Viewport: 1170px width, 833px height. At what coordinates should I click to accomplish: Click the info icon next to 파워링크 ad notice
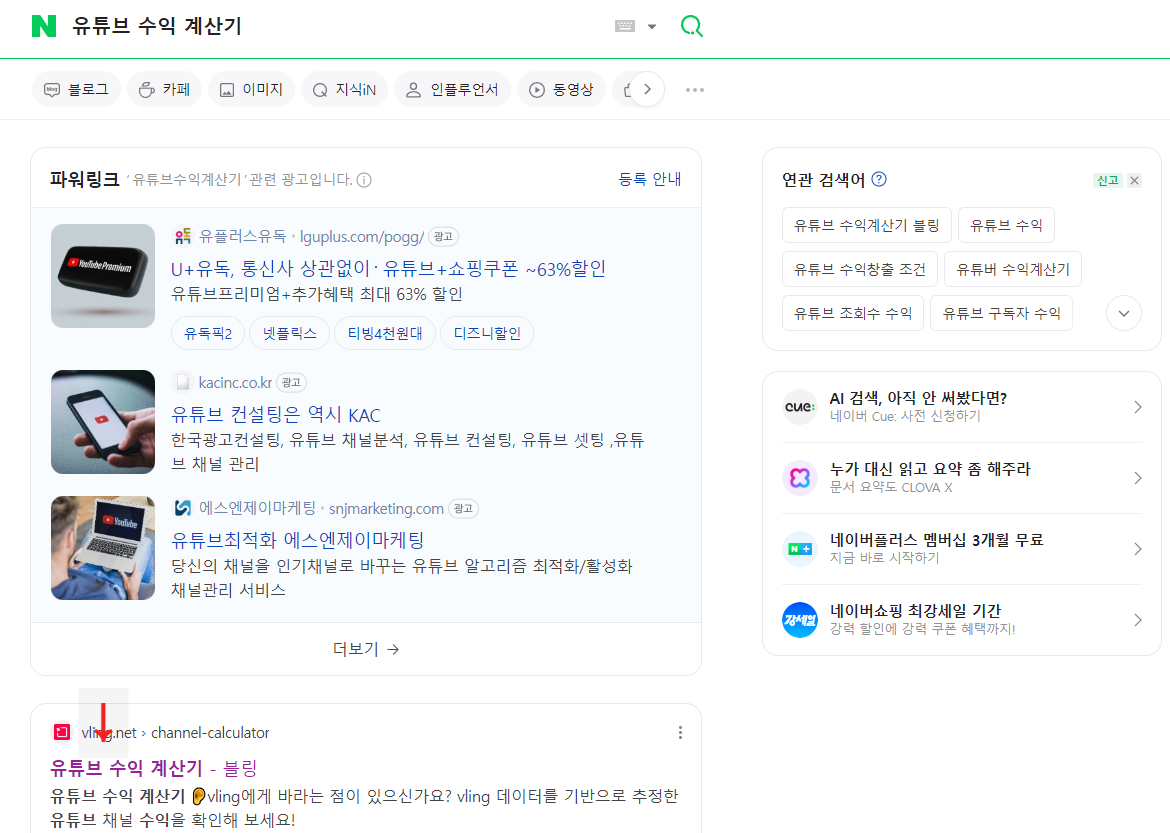coord(364,180)
